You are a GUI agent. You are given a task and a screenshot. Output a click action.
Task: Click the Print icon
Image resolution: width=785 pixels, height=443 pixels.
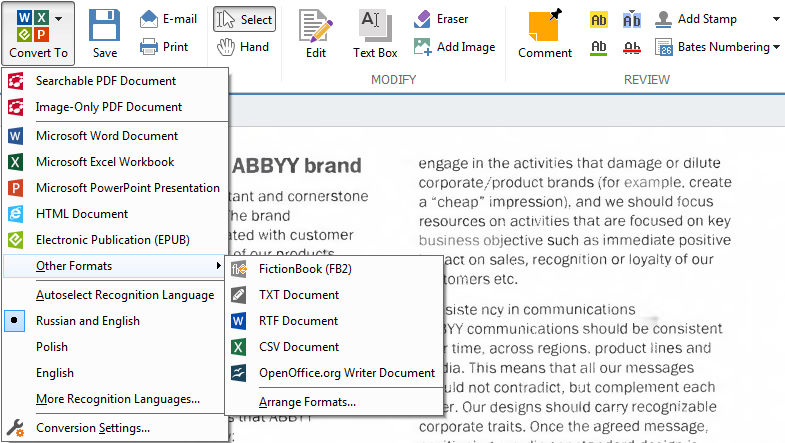coord(165,46)
